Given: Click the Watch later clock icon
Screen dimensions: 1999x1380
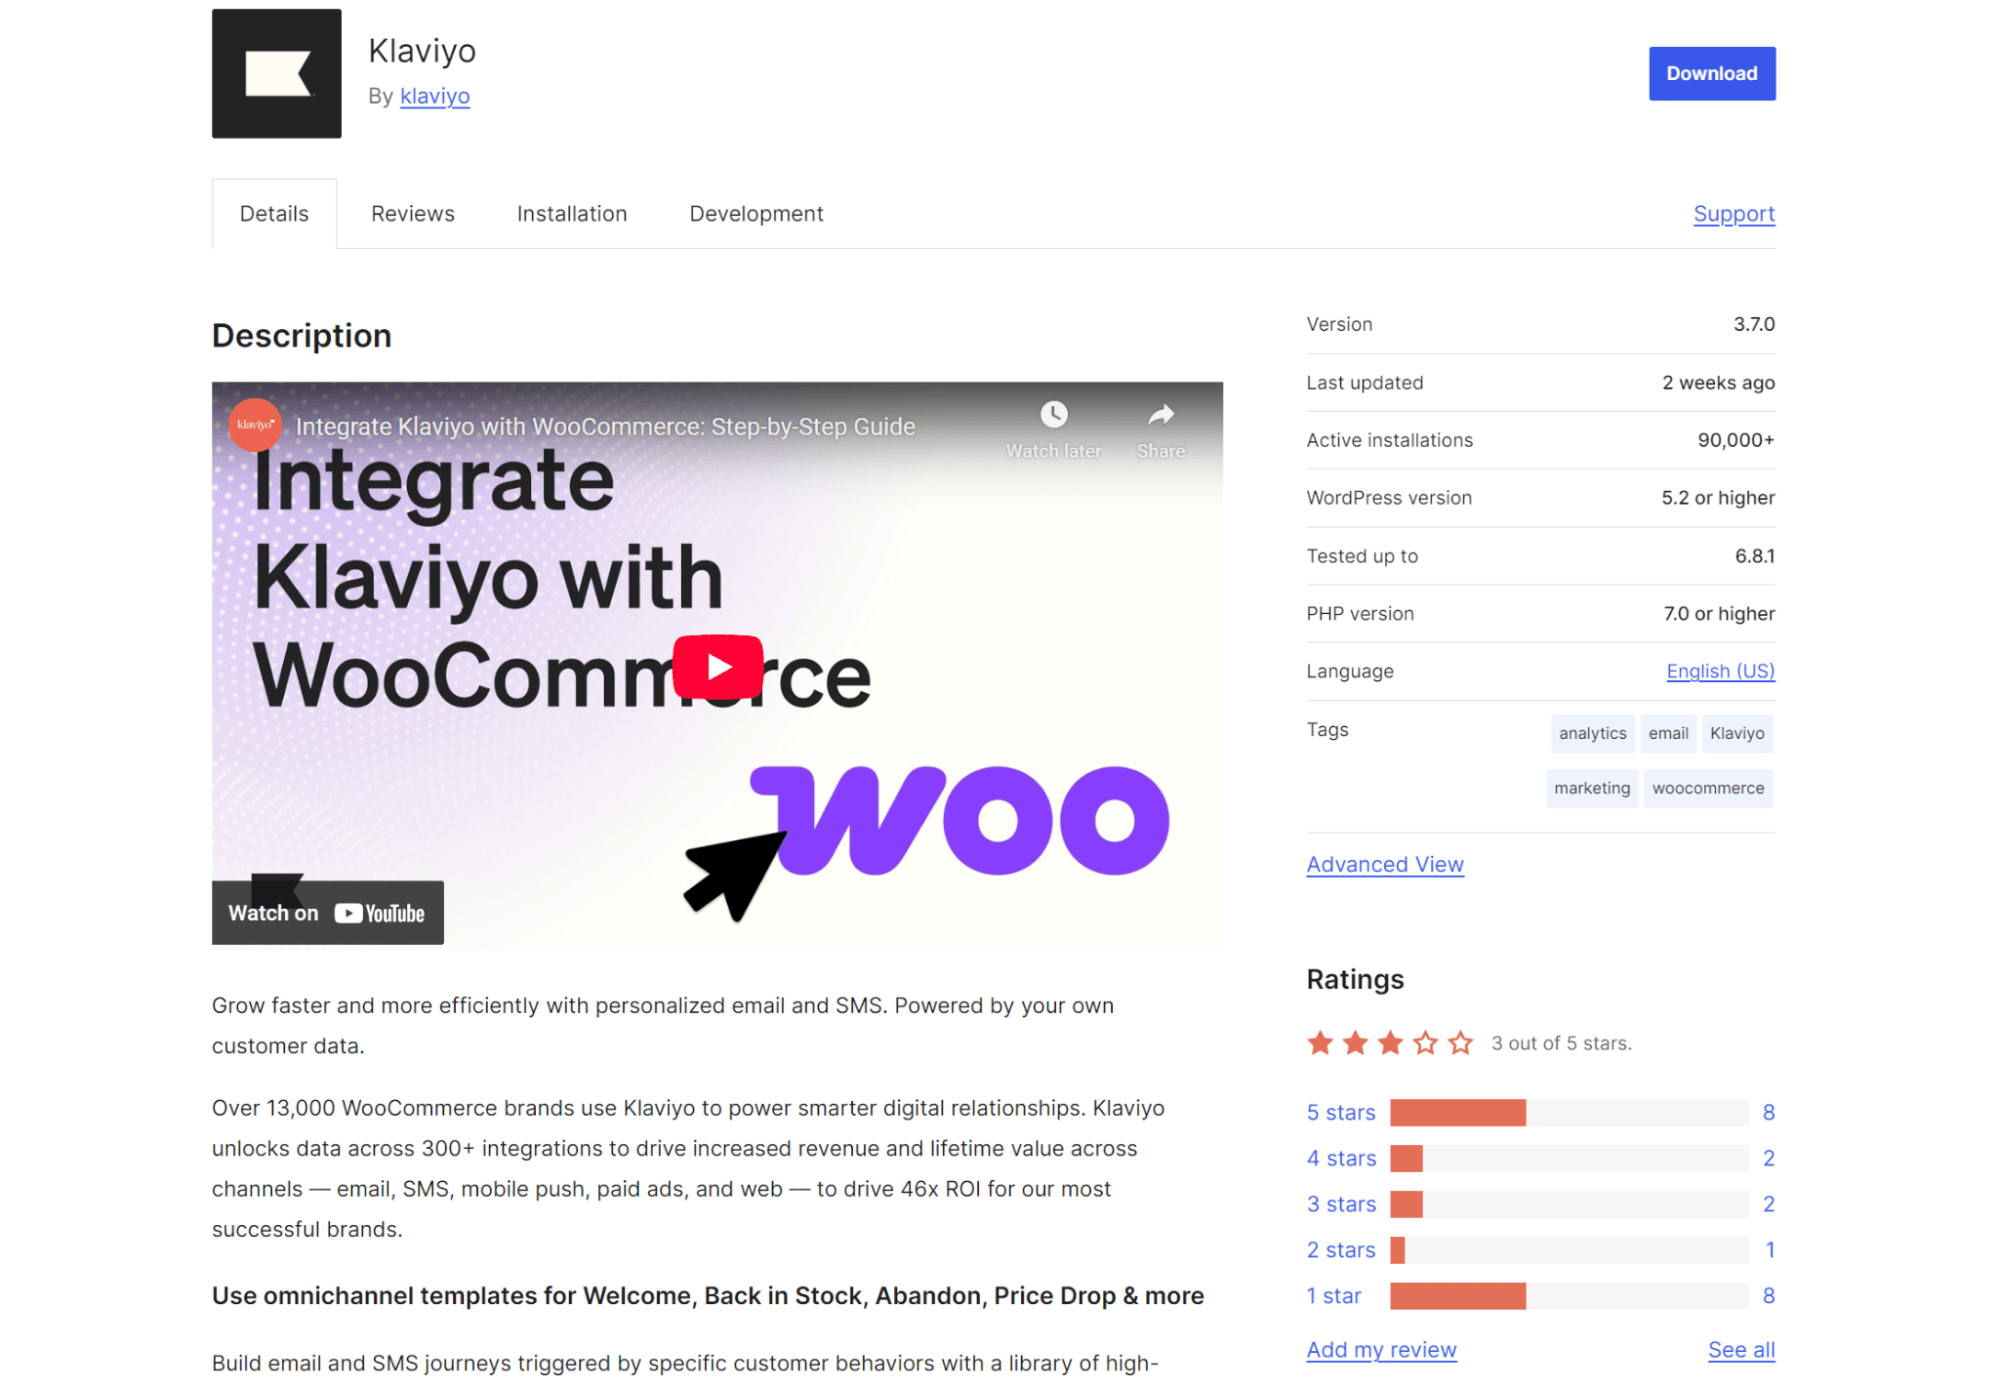Looking at the screenshot, I should (x=1053, y=414).
